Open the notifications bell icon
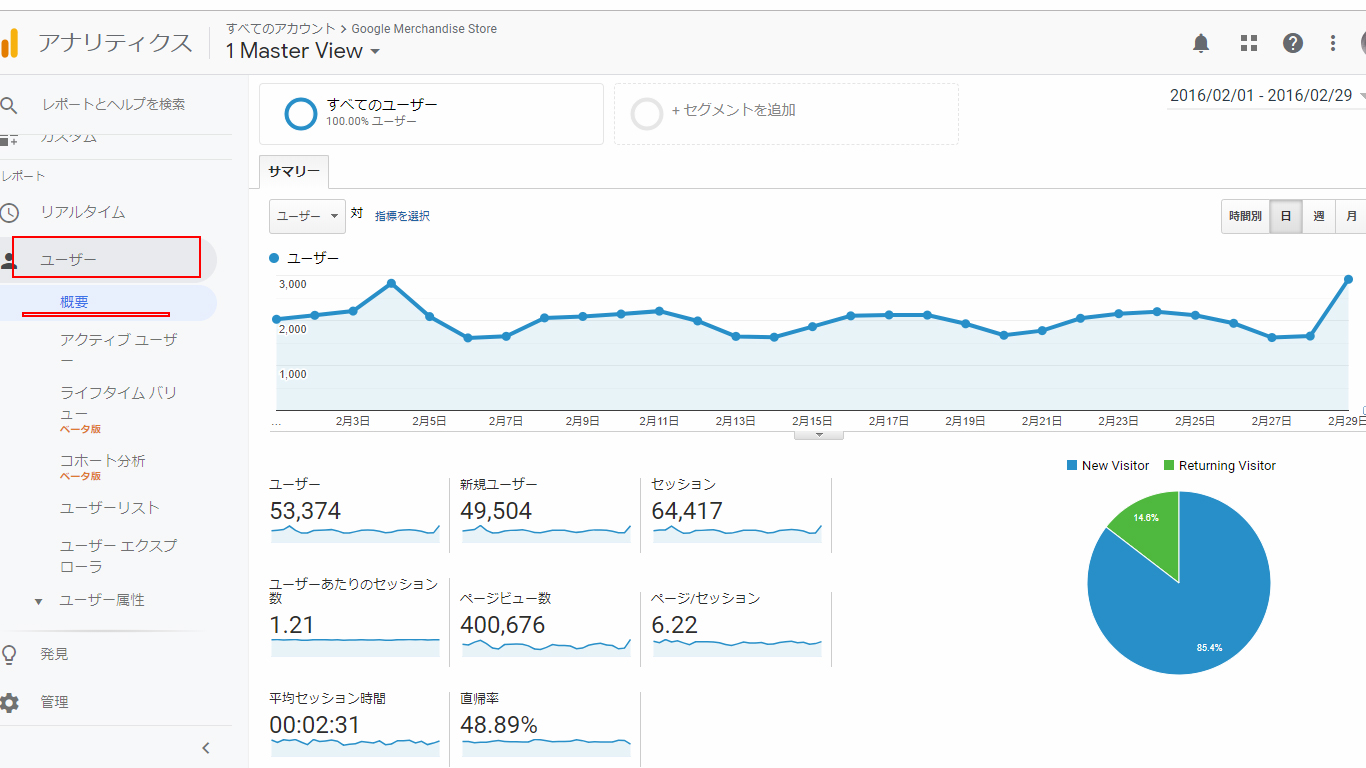Viewport: 1366px width, 768px height. pos(1201,43)
